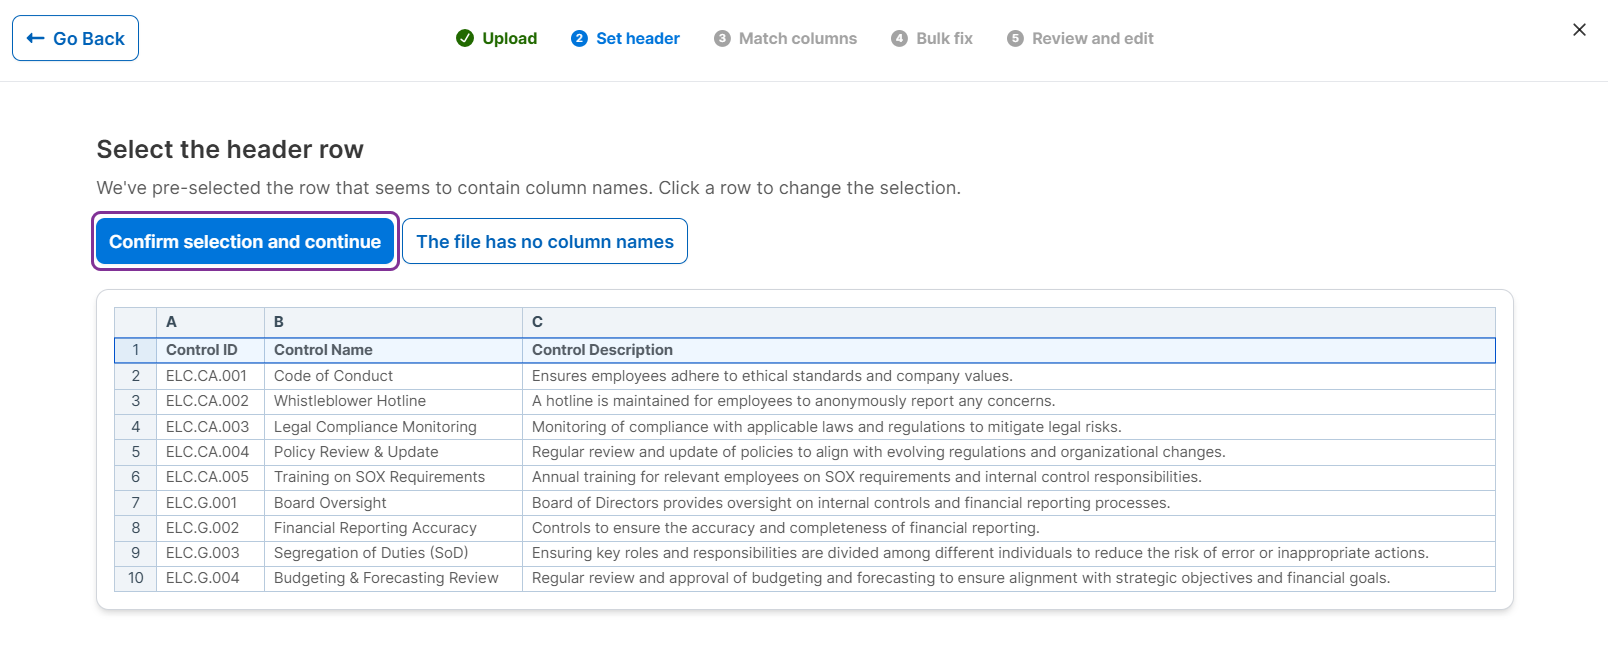Confirm selection and continue
The height and width of the screenshot is (648, 1608).
[245, 241]
